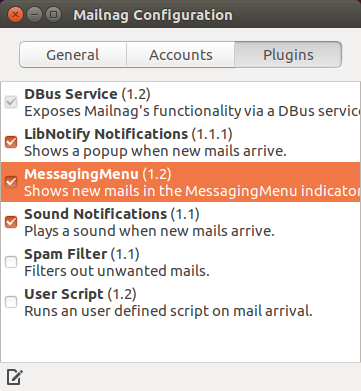The width and height of the screenshot is (361, 391).
Task: Select the User Script plugin row
Action: 181,302
